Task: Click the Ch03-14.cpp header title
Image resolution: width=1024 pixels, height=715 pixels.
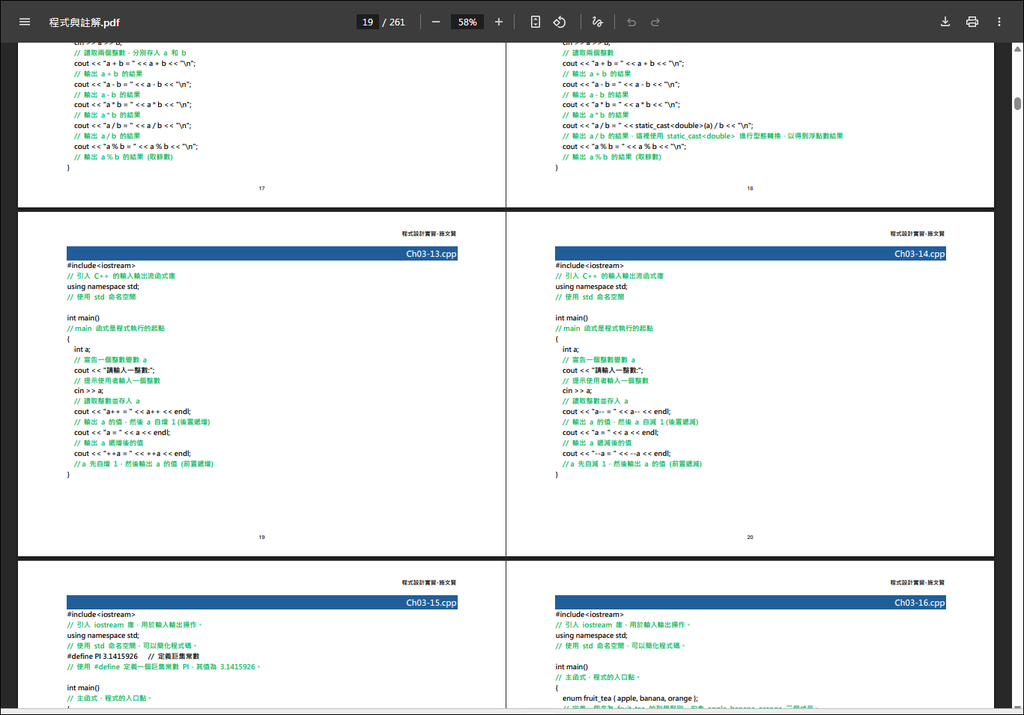Action: pyautogui.click(x=920, y=253)
